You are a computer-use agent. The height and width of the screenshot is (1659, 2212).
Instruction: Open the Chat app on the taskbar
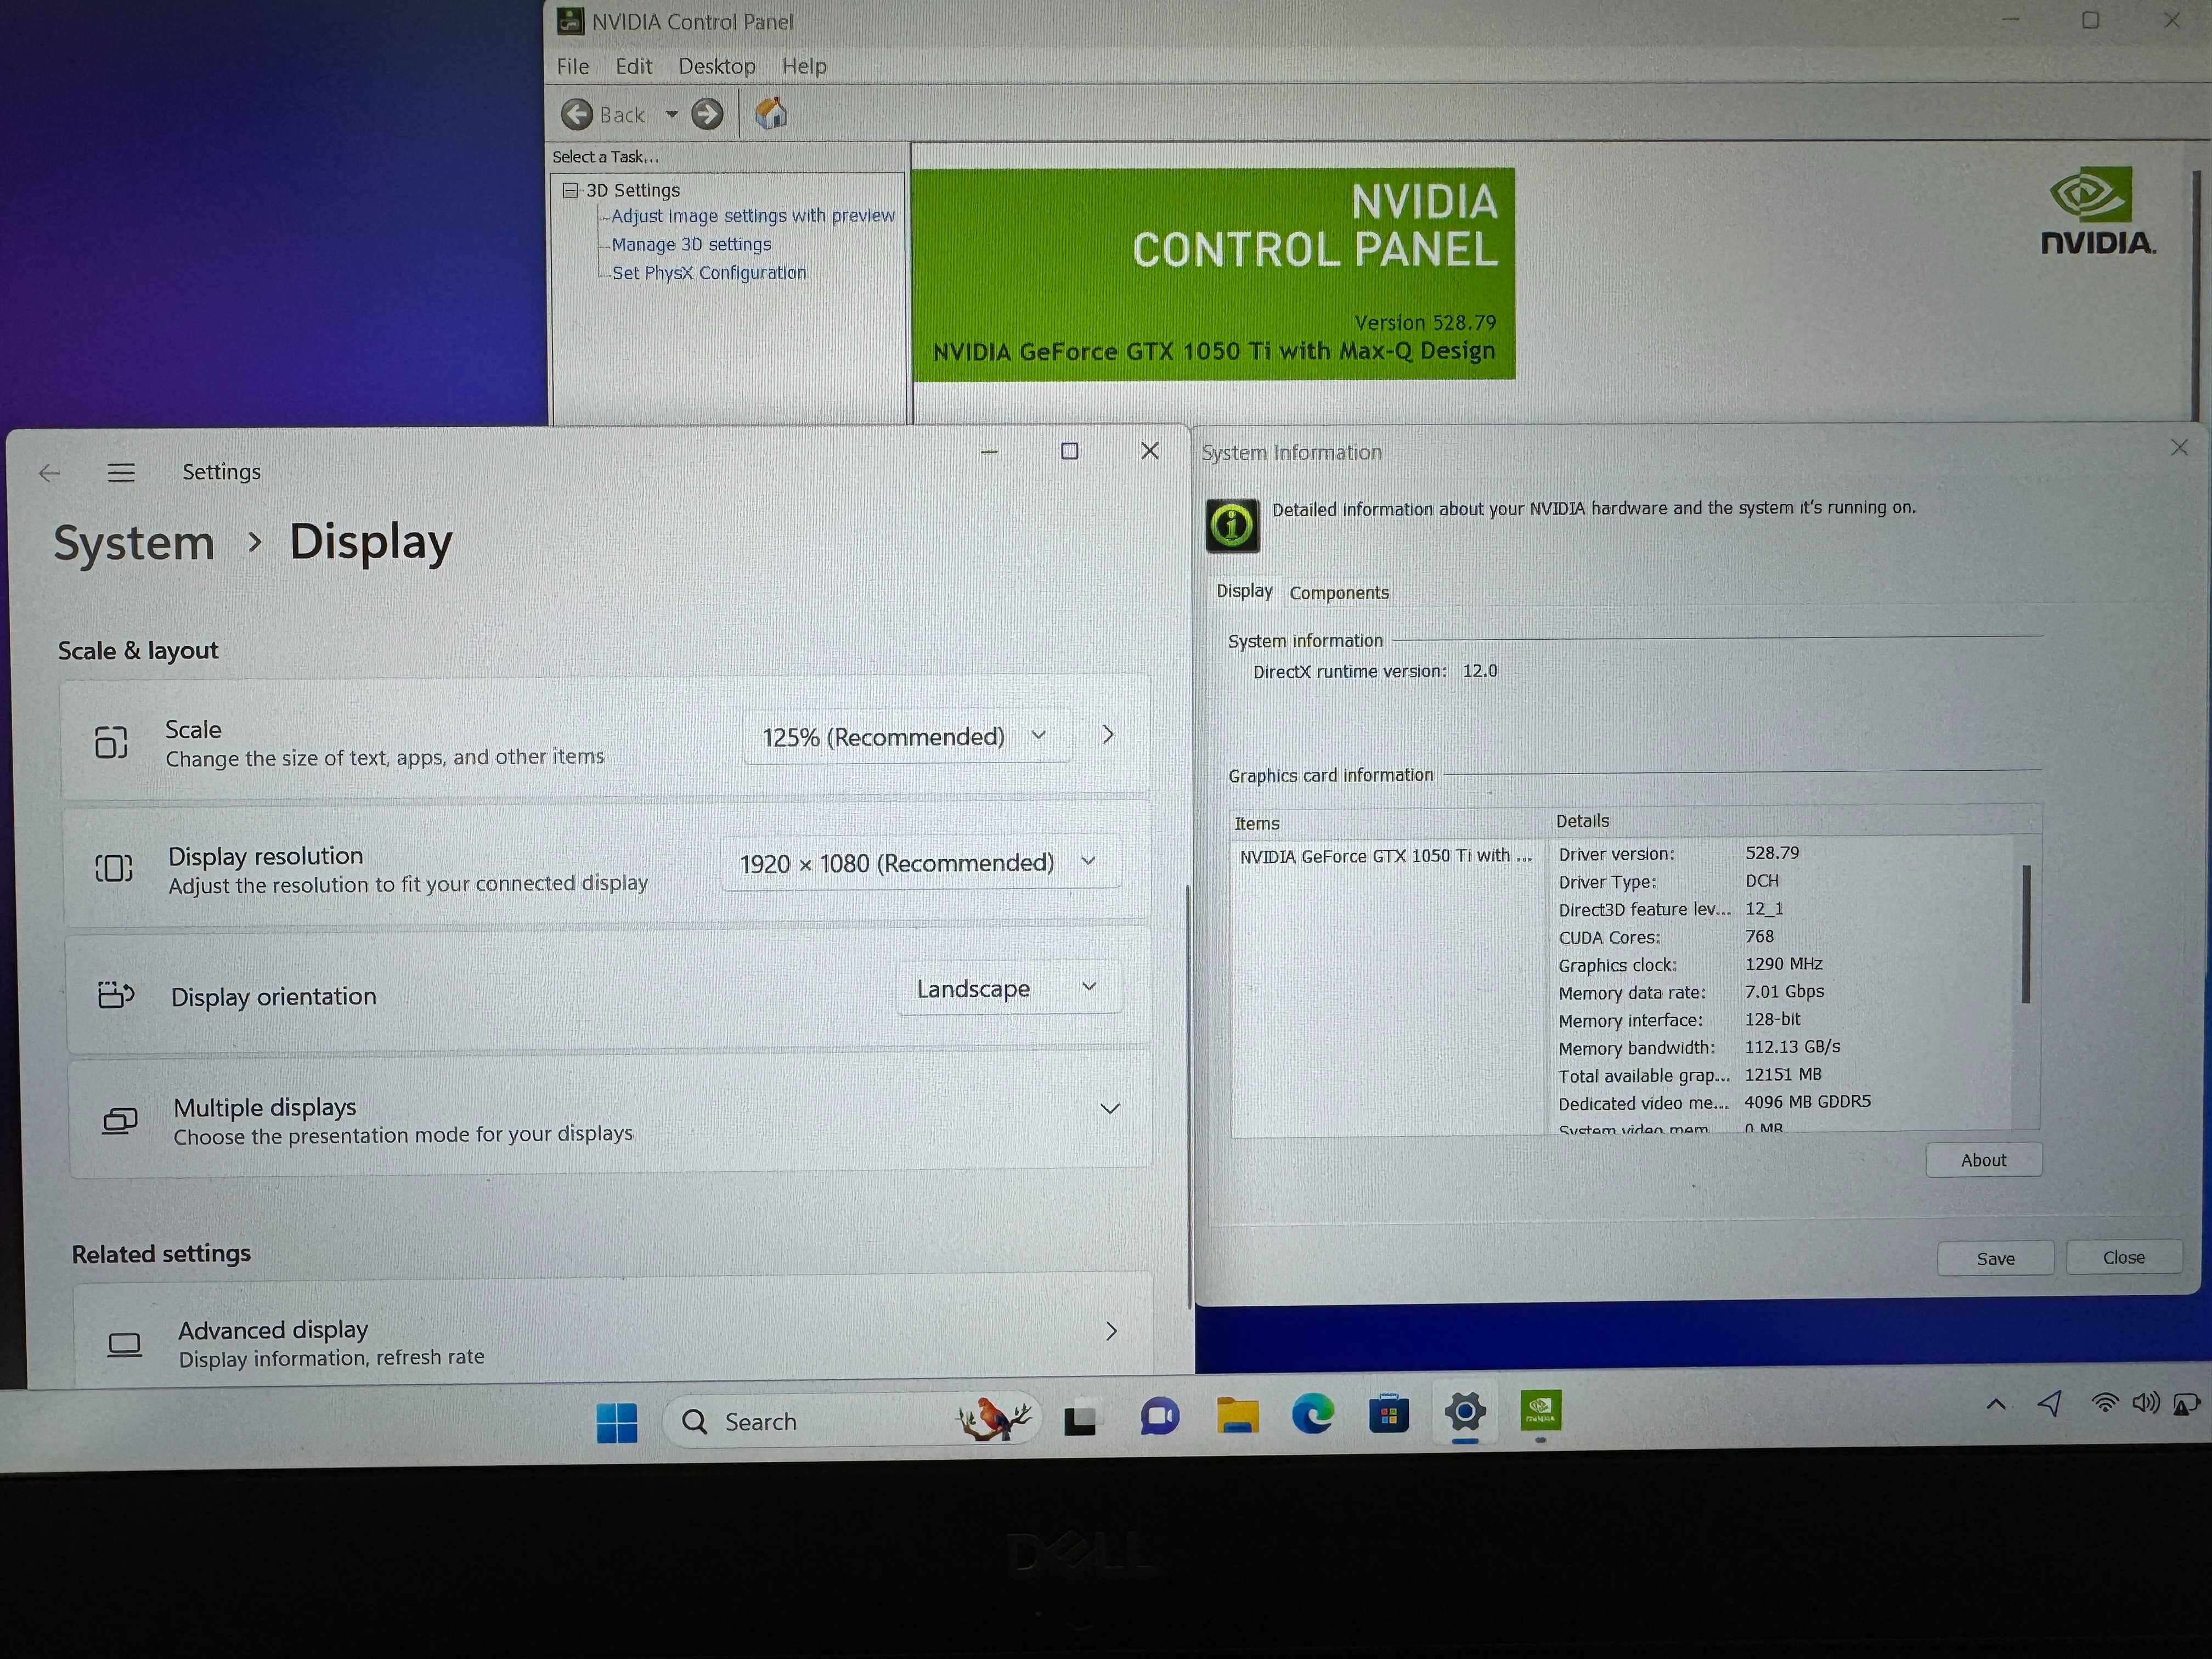[x=1159, y=1417]
